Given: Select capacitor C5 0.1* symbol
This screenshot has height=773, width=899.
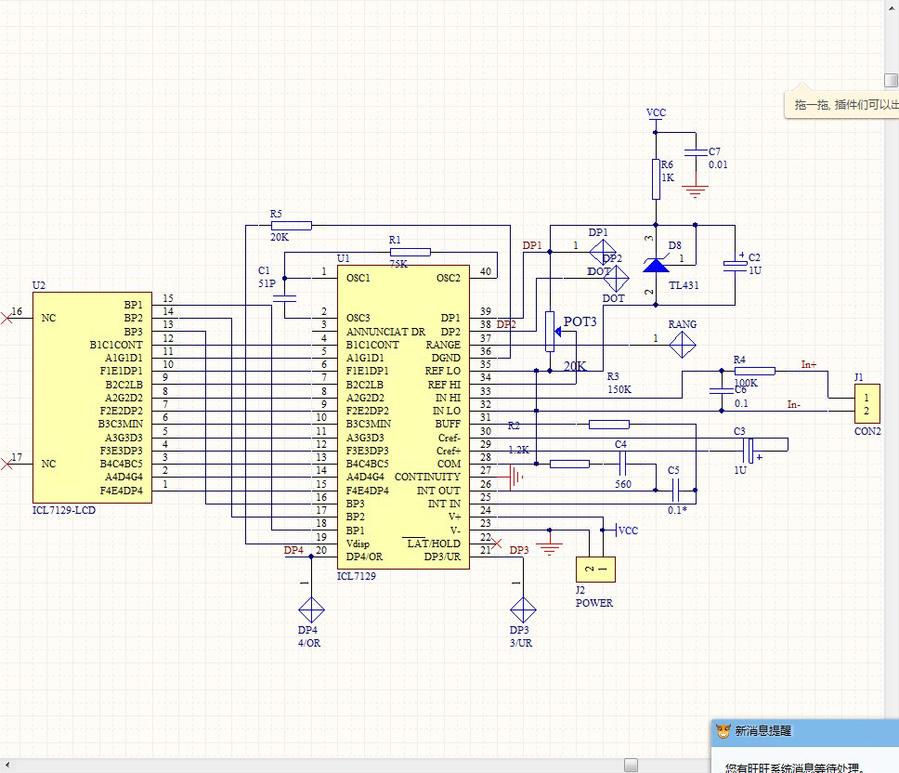Looking at the screenshot, I should coord(675,490).
